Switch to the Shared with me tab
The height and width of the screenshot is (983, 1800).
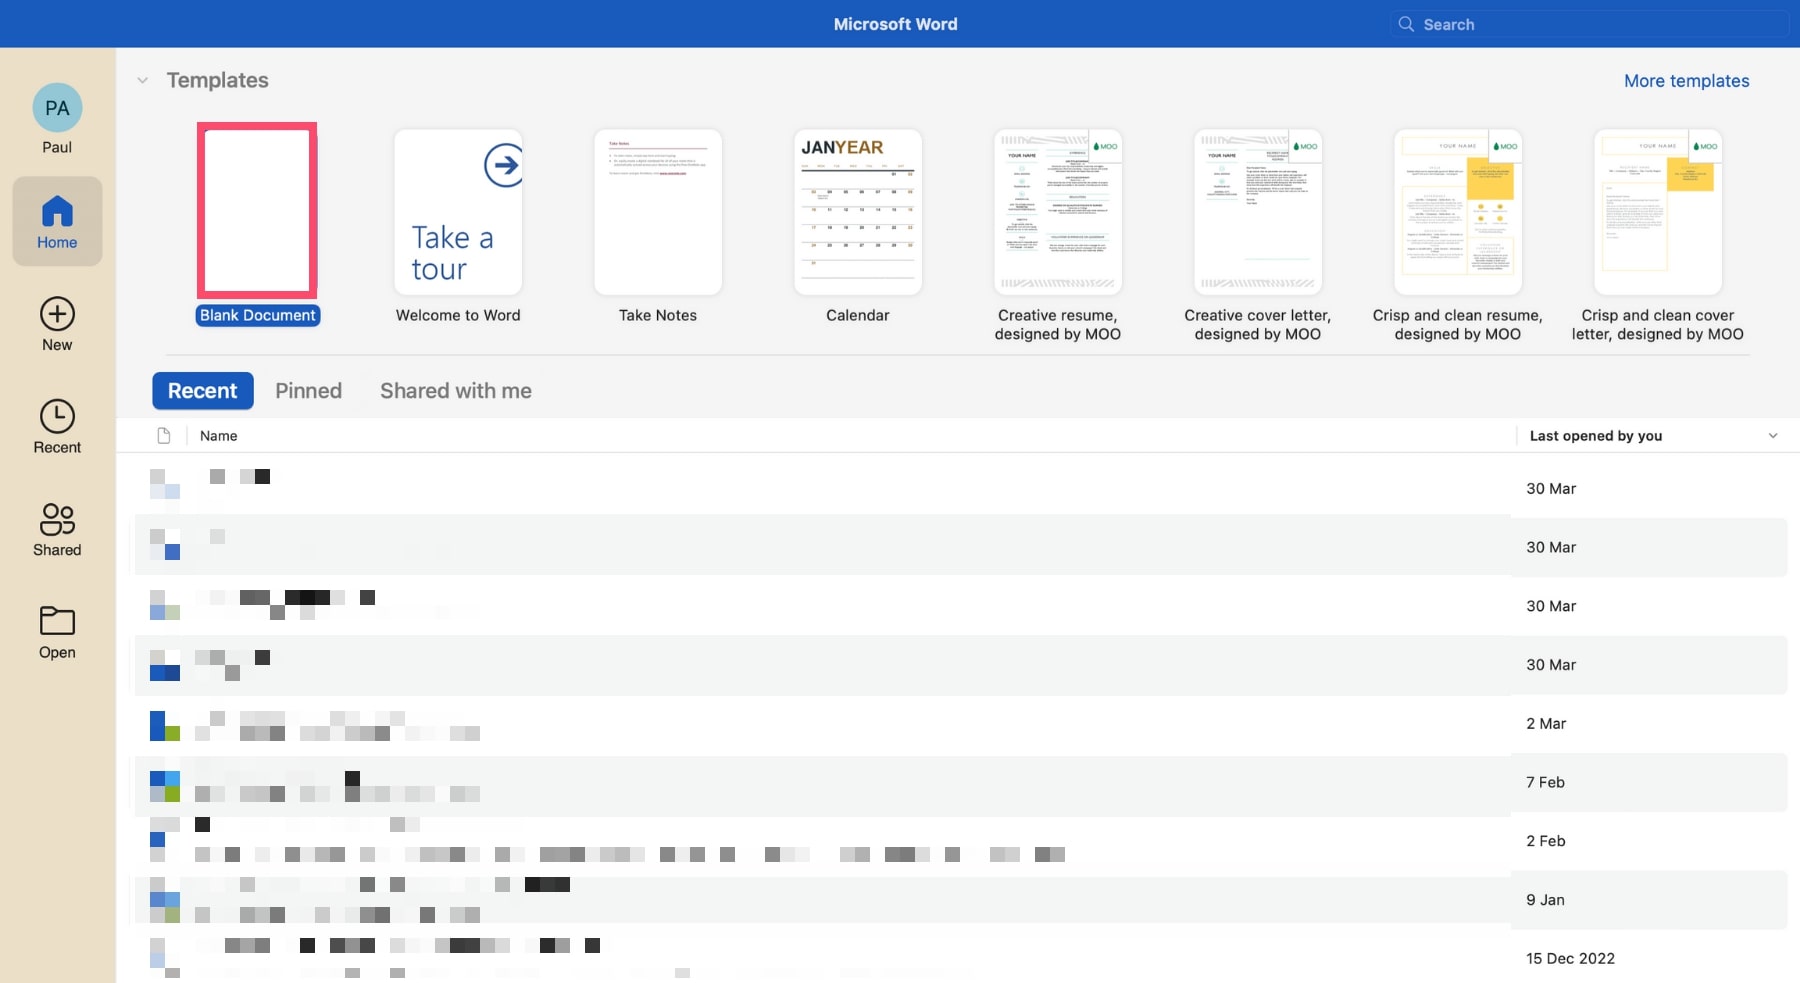[455, 391]
